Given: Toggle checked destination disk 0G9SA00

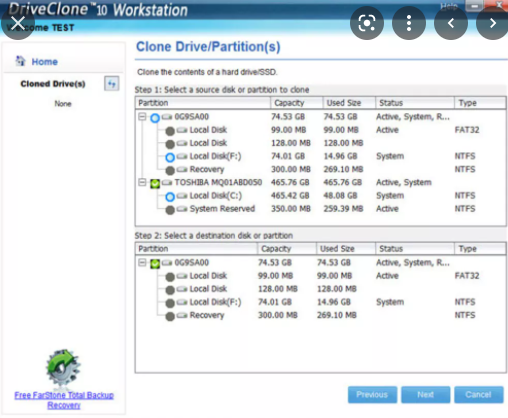Looking at the screenshot, I should coord(155,264).
